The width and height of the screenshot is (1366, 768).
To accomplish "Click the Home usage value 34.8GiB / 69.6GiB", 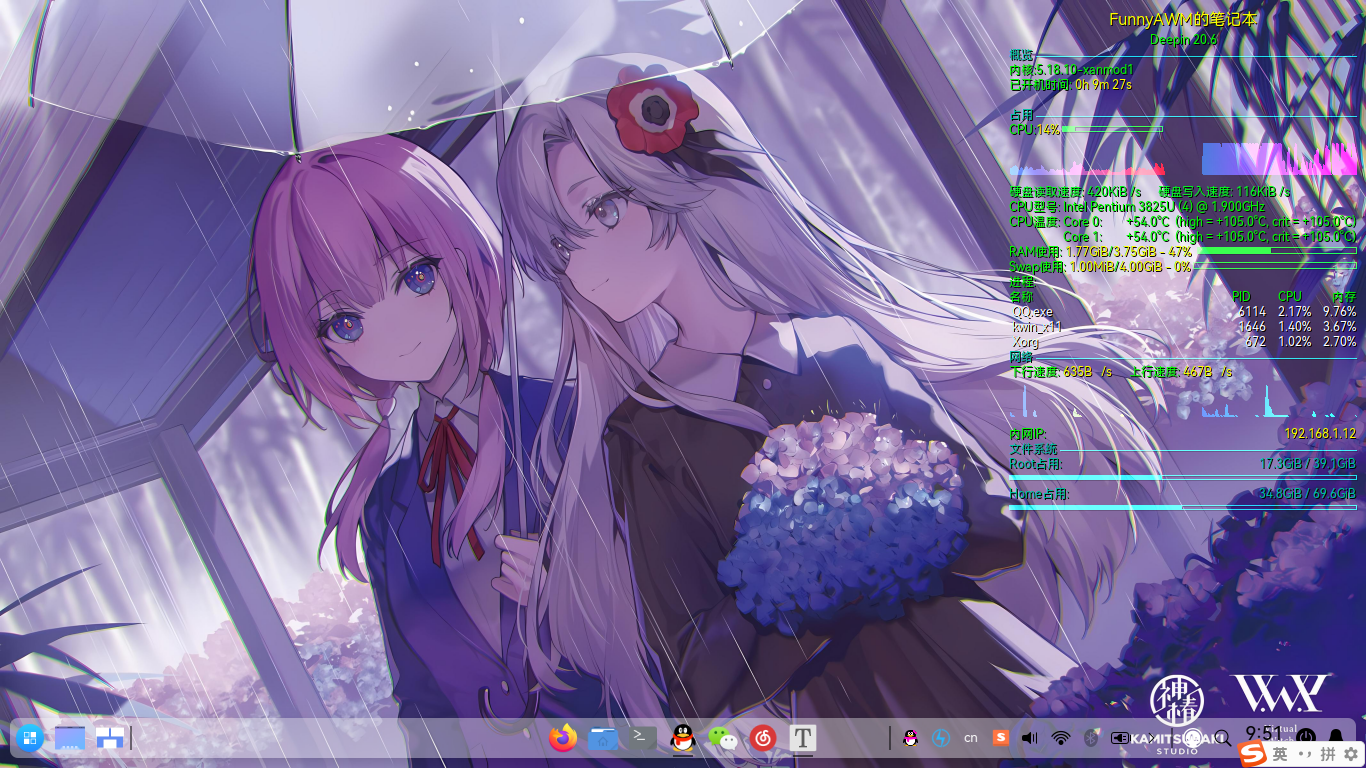I will coord(1308,494).
